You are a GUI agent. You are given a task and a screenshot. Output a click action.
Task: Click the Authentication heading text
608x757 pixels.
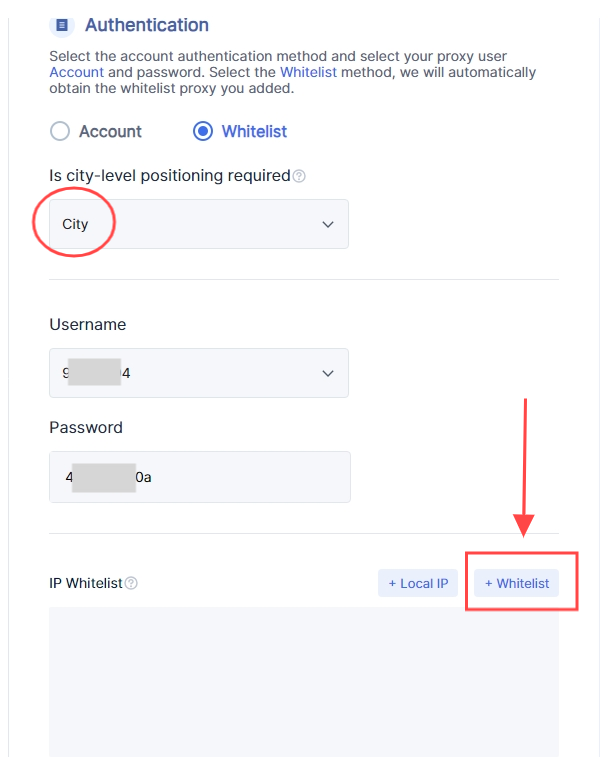point(147,25)
